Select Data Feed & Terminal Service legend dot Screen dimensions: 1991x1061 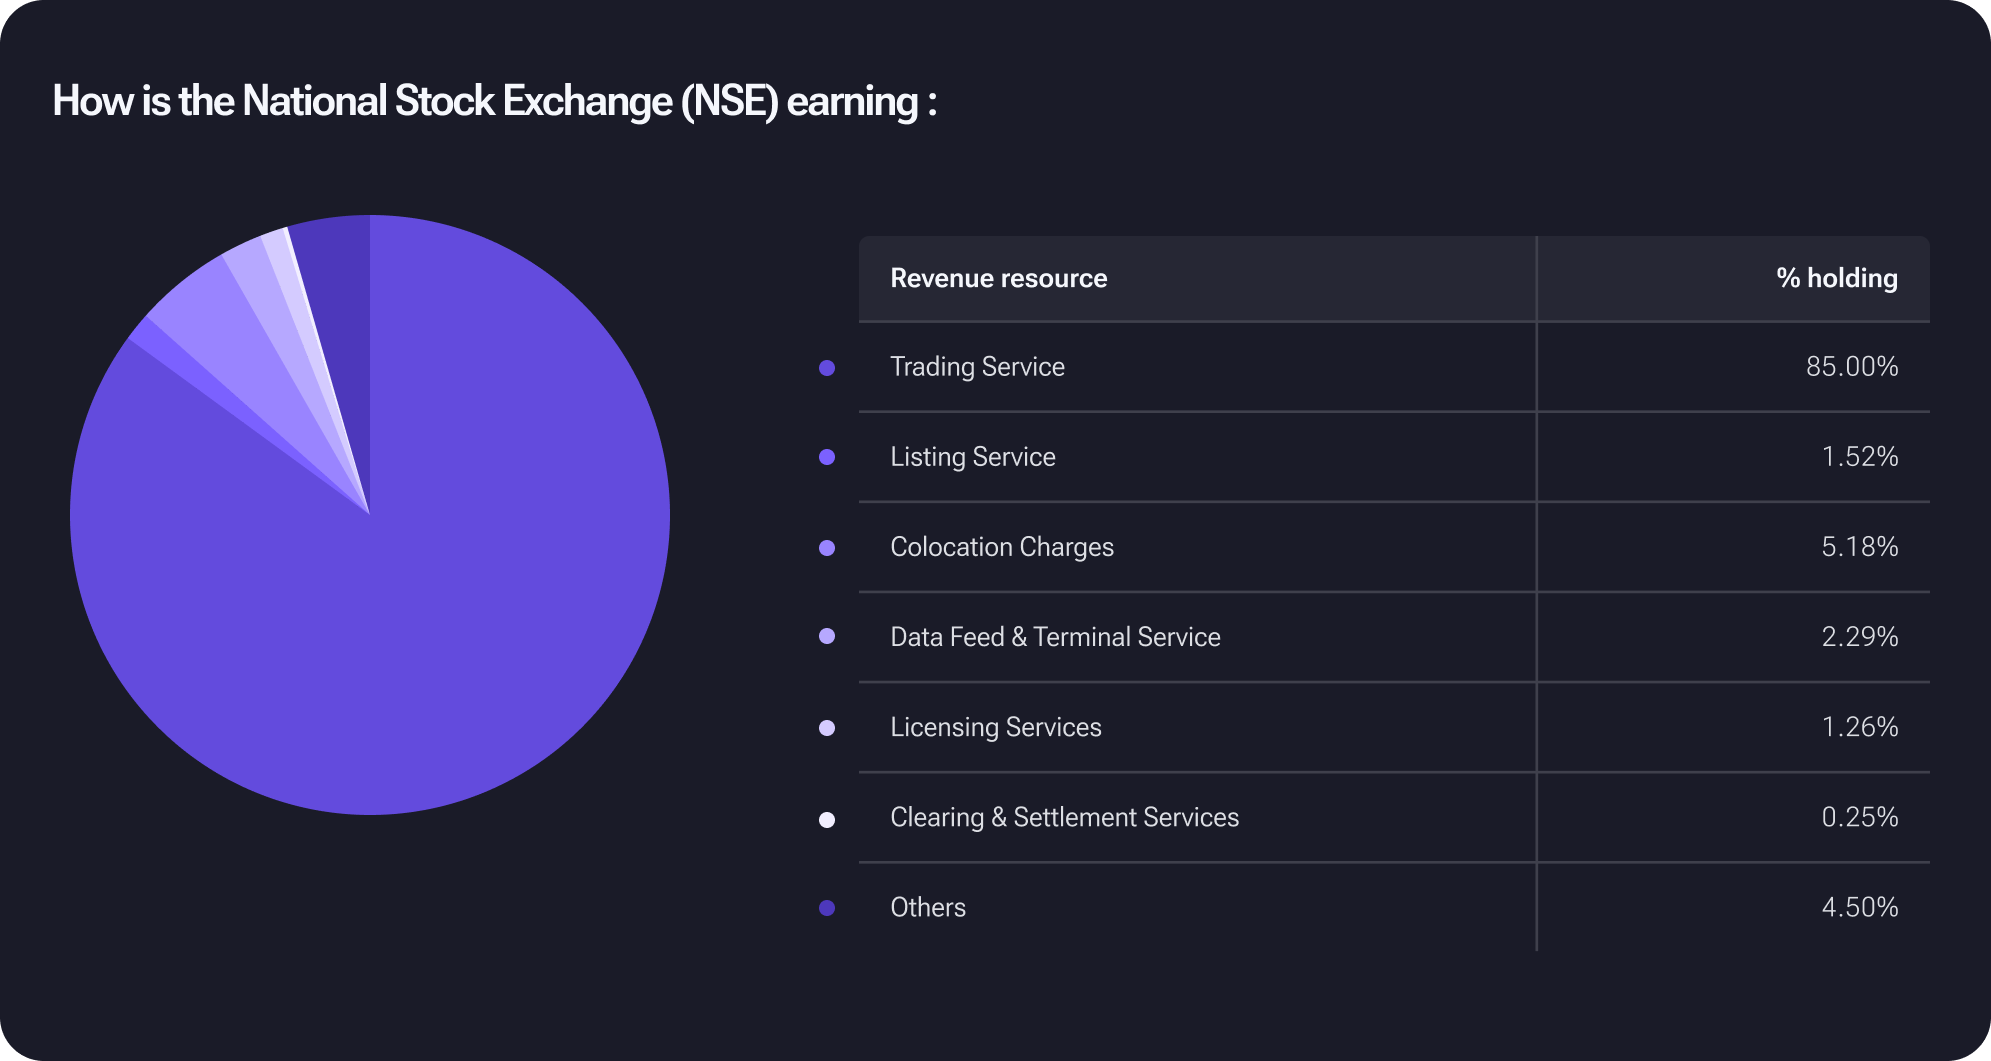pos(827,636)
